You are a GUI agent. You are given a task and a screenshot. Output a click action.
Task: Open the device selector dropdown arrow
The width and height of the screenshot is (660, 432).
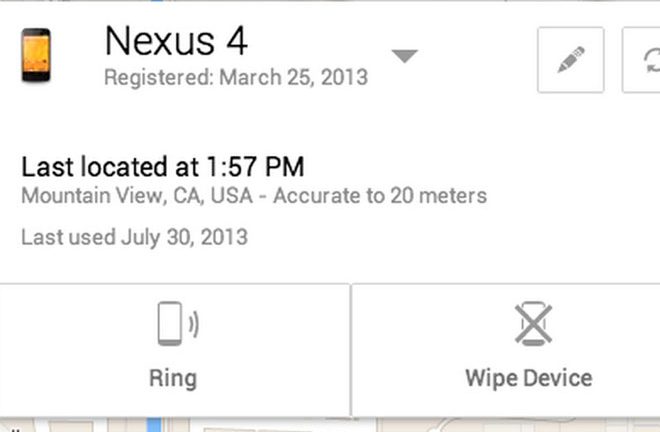click(x=405, y=56)
